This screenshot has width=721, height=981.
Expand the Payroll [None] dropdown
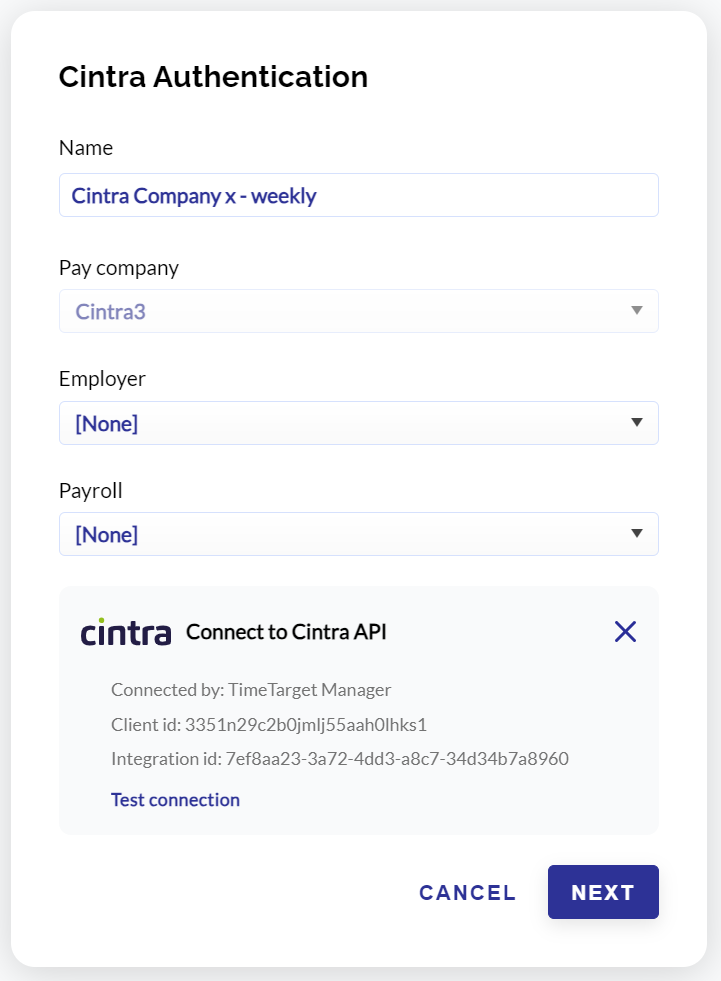(359, 534)
